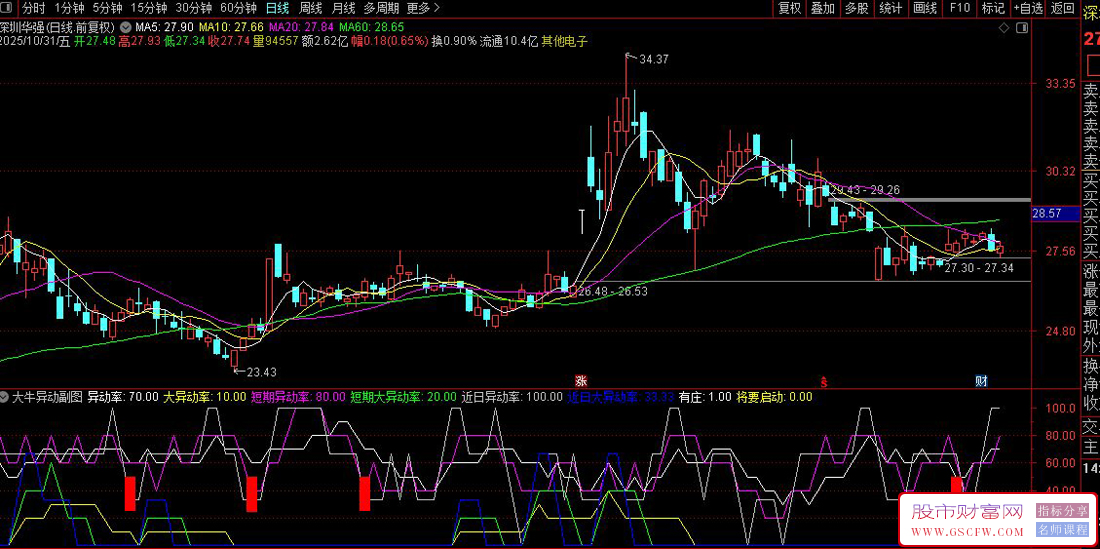
Task: Click the 2025/10/31/五 date label
Action: (35, 41)
